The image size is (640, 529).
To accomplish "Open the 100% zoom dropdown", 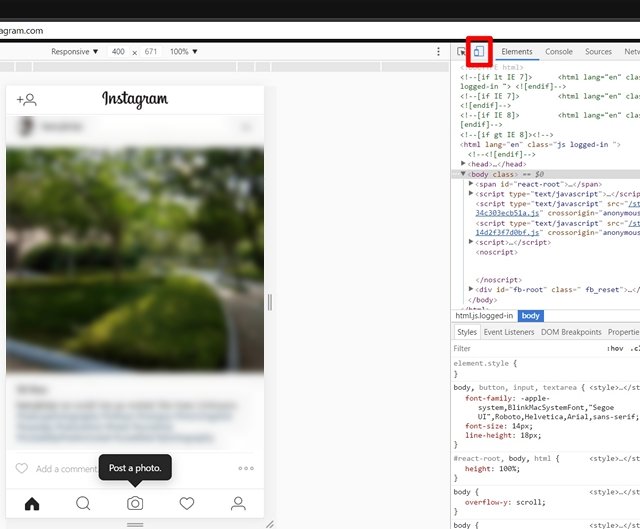I will [183, 51].
